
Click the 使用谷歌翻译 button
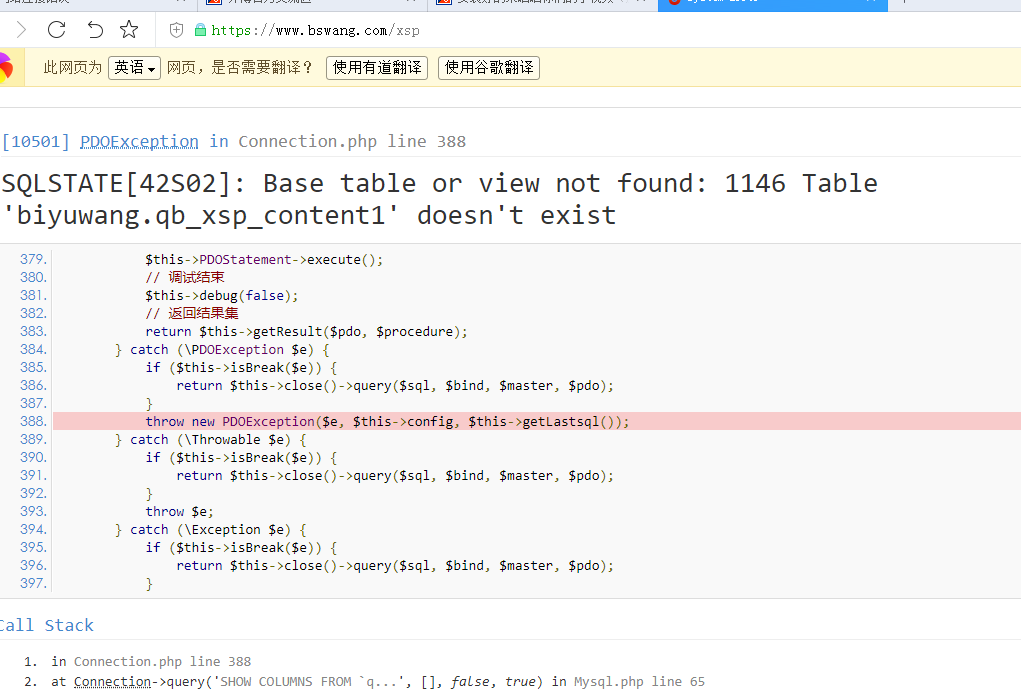[x=488, y=68]
